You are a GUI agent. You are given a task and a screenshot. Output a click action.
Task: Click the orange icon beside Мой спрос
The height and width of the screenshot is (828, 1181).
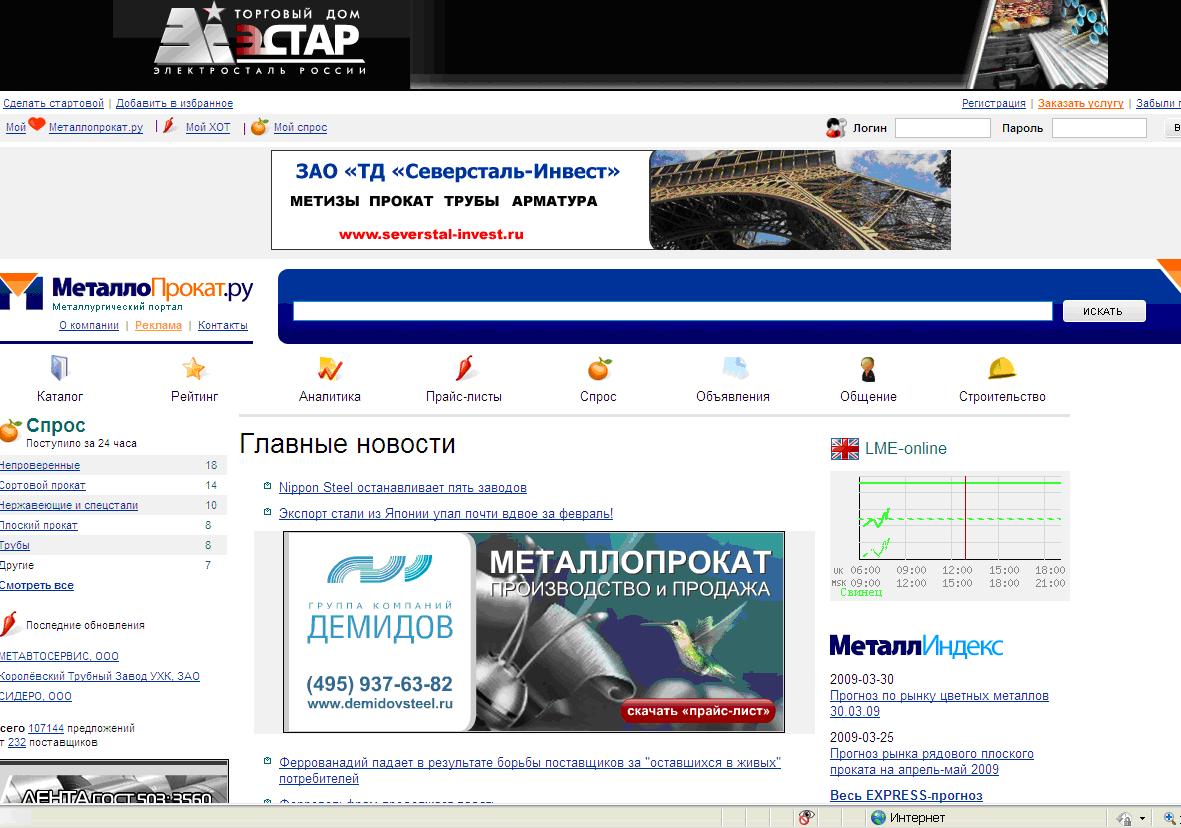pyautogui.click(x=259, y=127)
